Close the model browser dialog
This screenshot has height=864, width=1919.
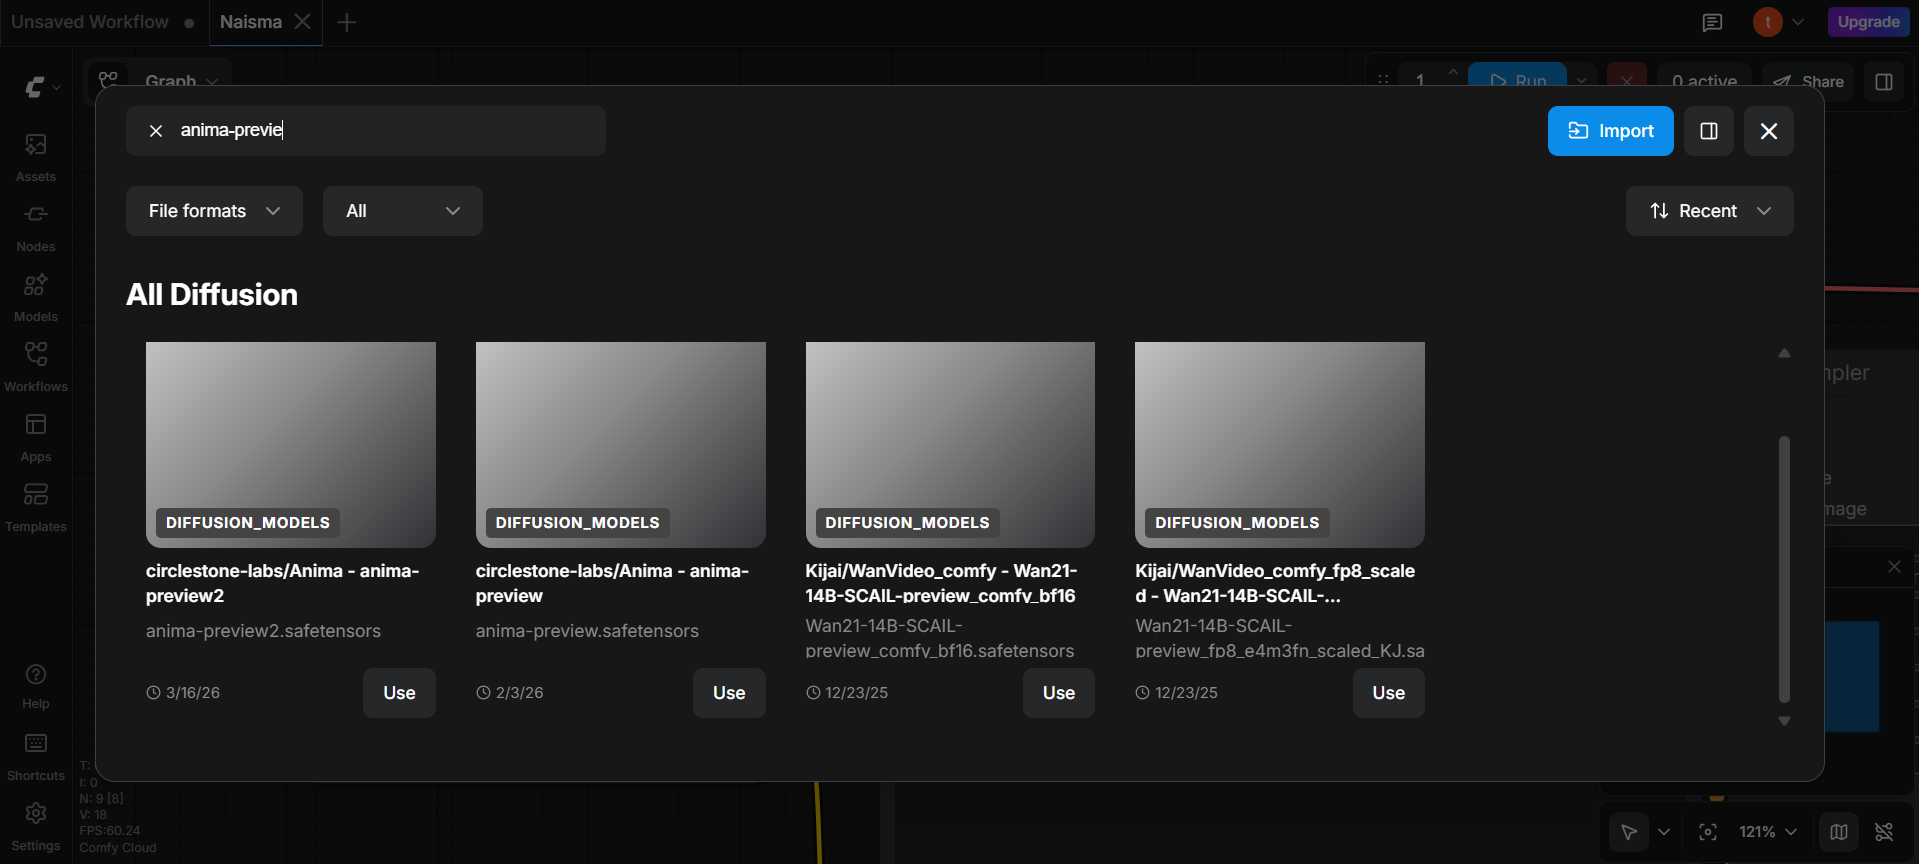point(1769,131)
